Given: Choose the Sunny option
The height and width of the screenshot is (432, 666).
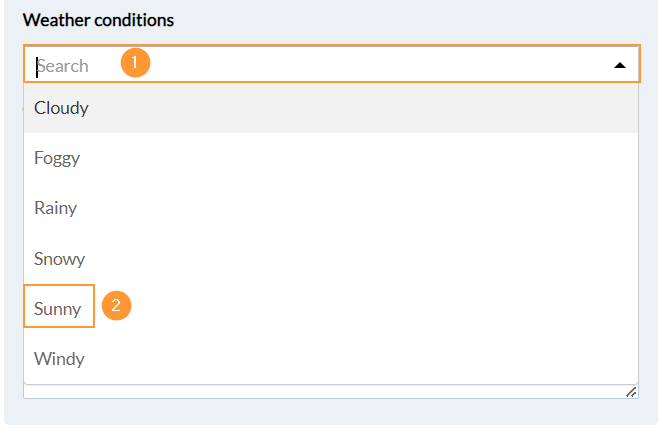Looking at the screenshot, I should point(58,308).
